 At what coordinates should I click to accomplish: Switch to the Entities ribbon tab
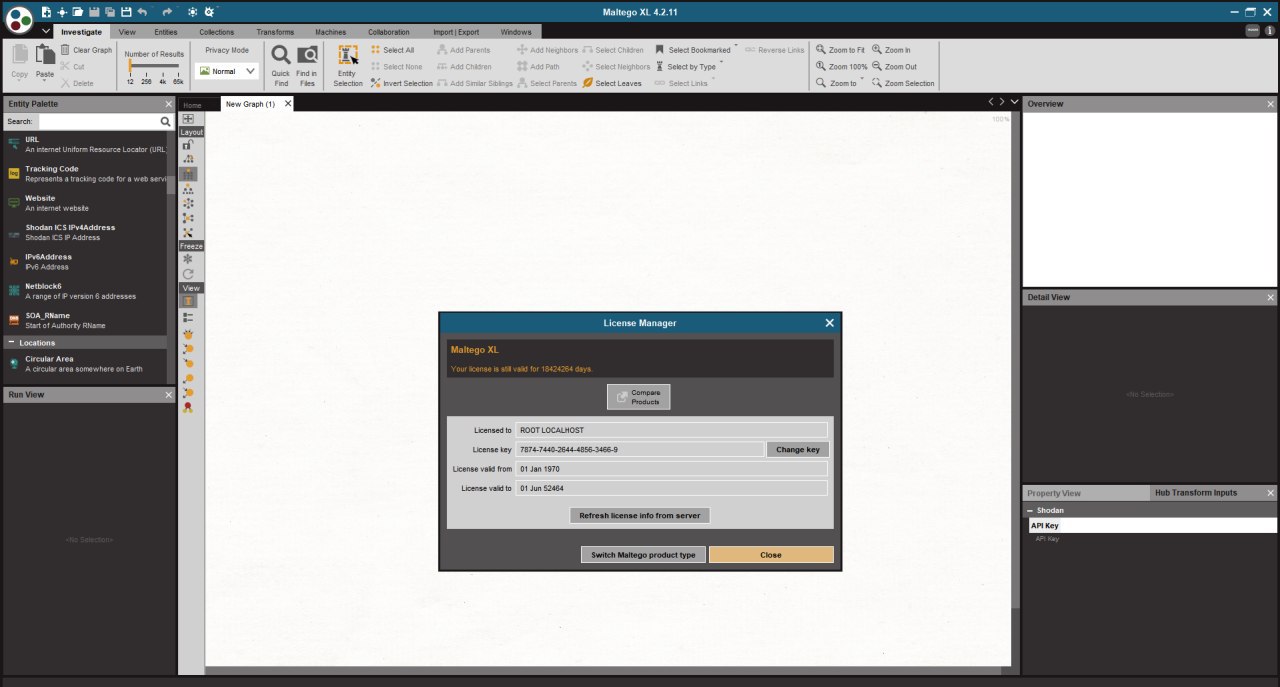(x=166, y=32)
